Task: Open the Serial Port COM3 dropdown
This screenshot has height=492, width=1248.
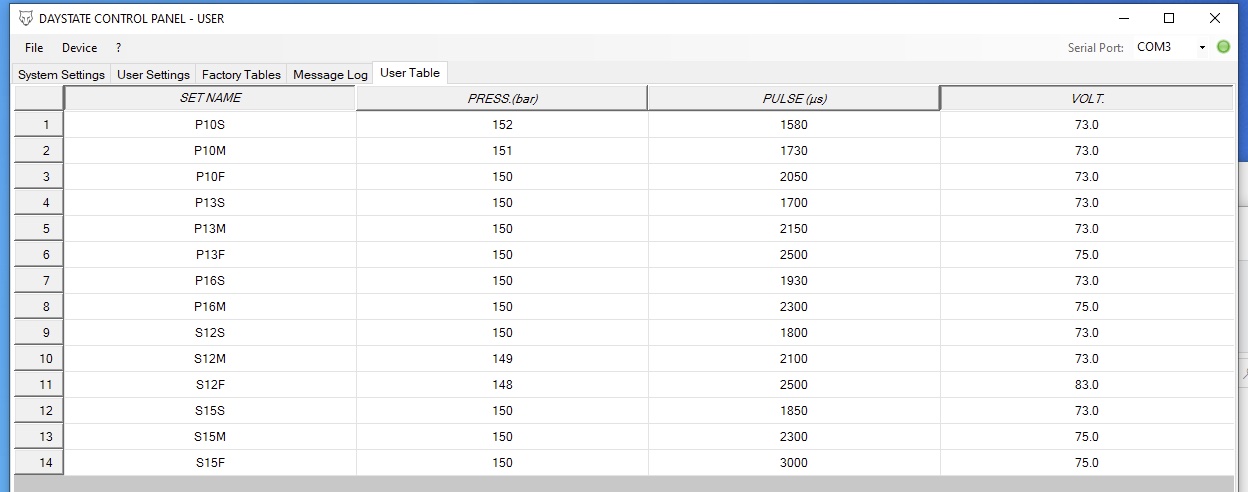Action: [1172, 47]
